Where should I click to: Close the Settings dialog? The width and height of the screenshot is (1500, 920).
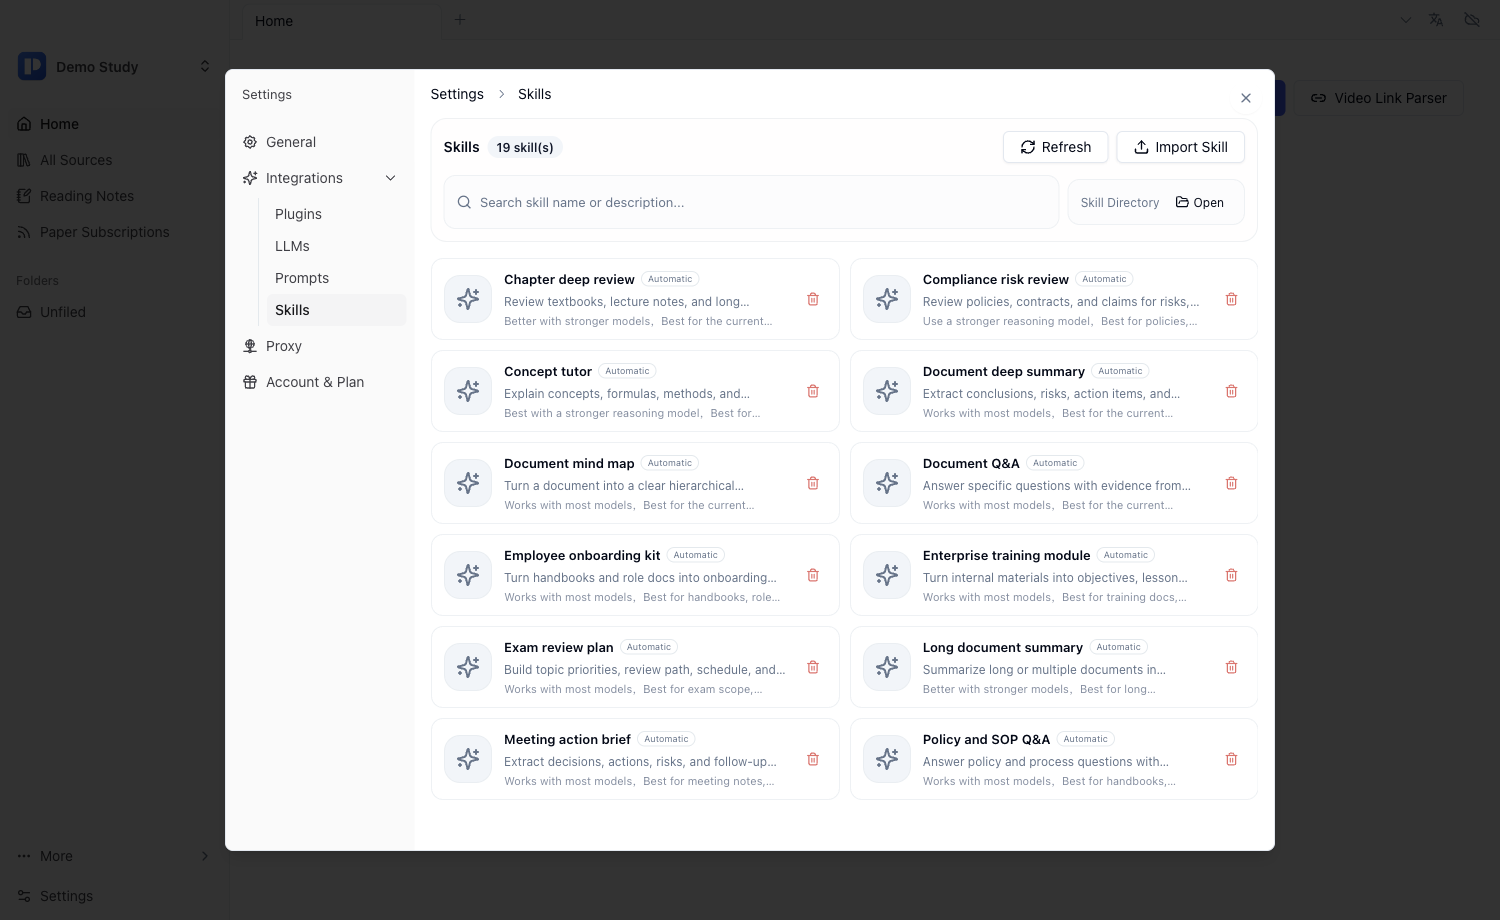pyautogui.click(x=1245, y=98)
